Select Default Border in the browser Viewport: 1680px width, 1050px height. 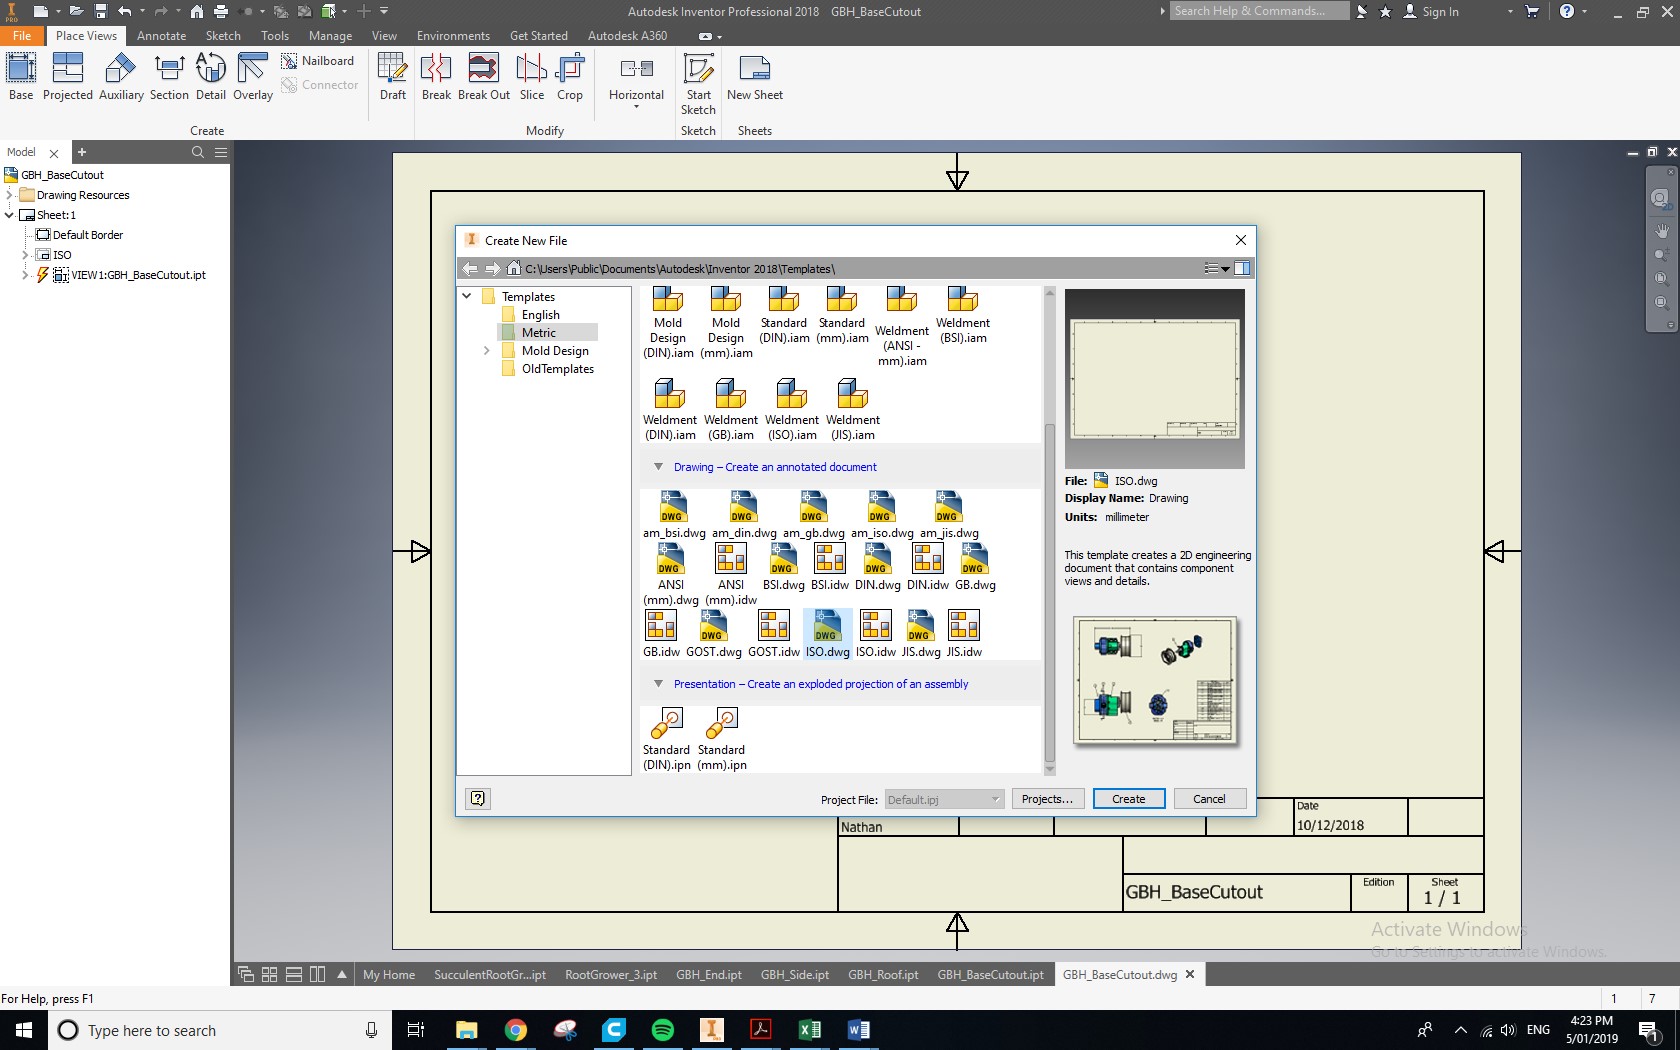click(x=80, y=235)
